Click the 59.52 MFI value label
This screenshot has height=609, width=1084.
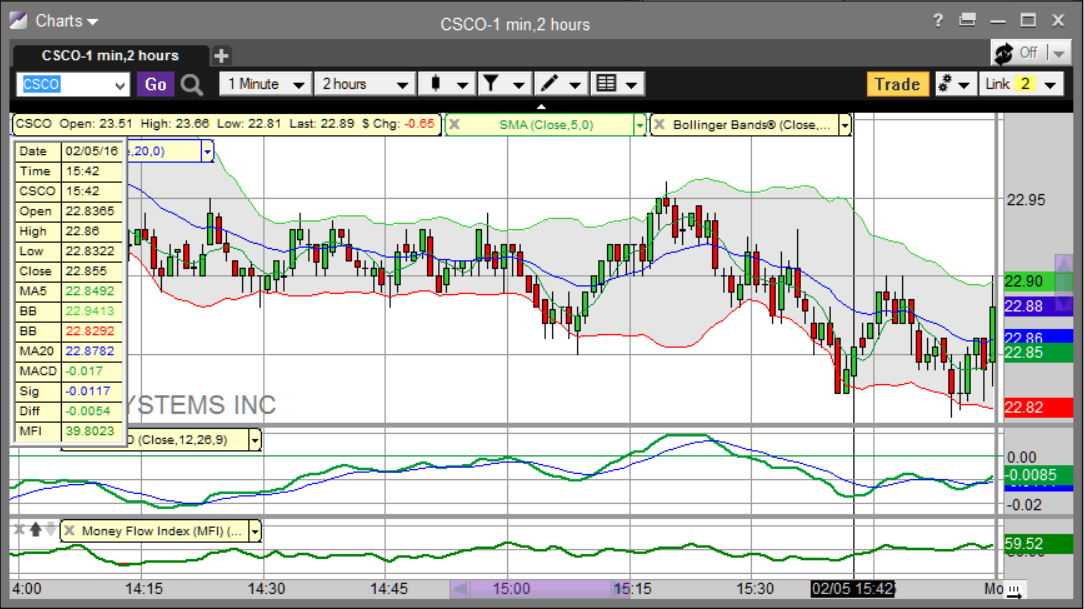[1038, 544]
